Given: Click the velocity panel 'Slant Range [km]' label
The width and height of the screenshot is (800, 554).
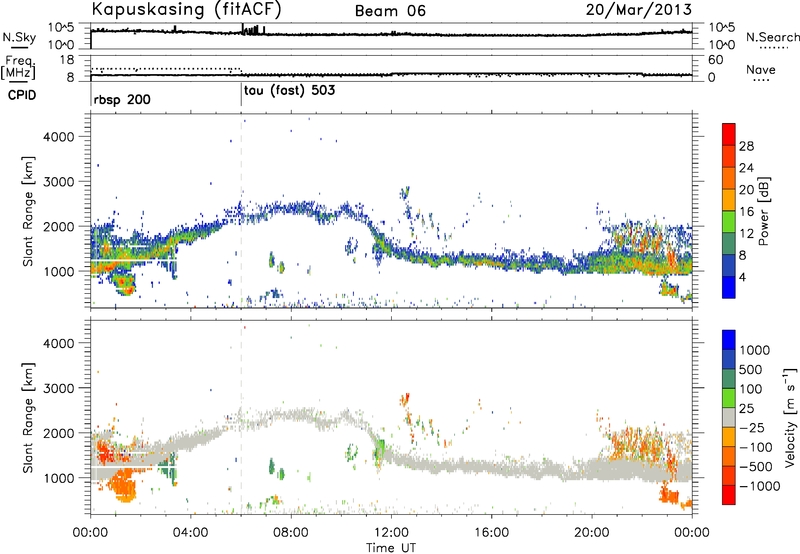Looking at the screenshot, I should pyautogui.click(x=28, y=418).
